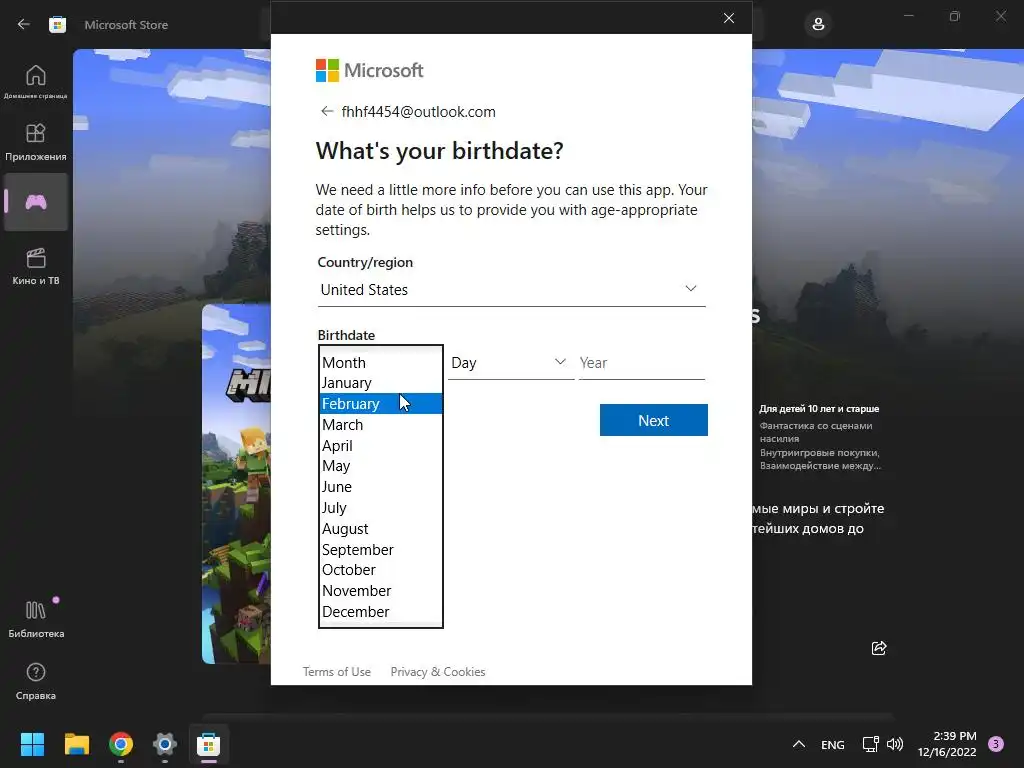Select the Gaming controller sidebar icon
The height and width of the screenshot is (768, 1024).
35,202
